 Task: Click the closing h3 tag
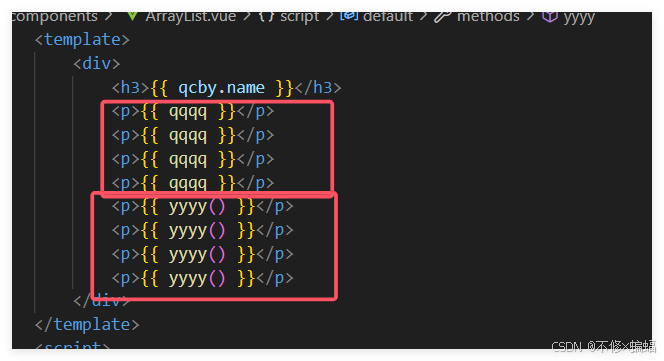click(x=318, y=88)
